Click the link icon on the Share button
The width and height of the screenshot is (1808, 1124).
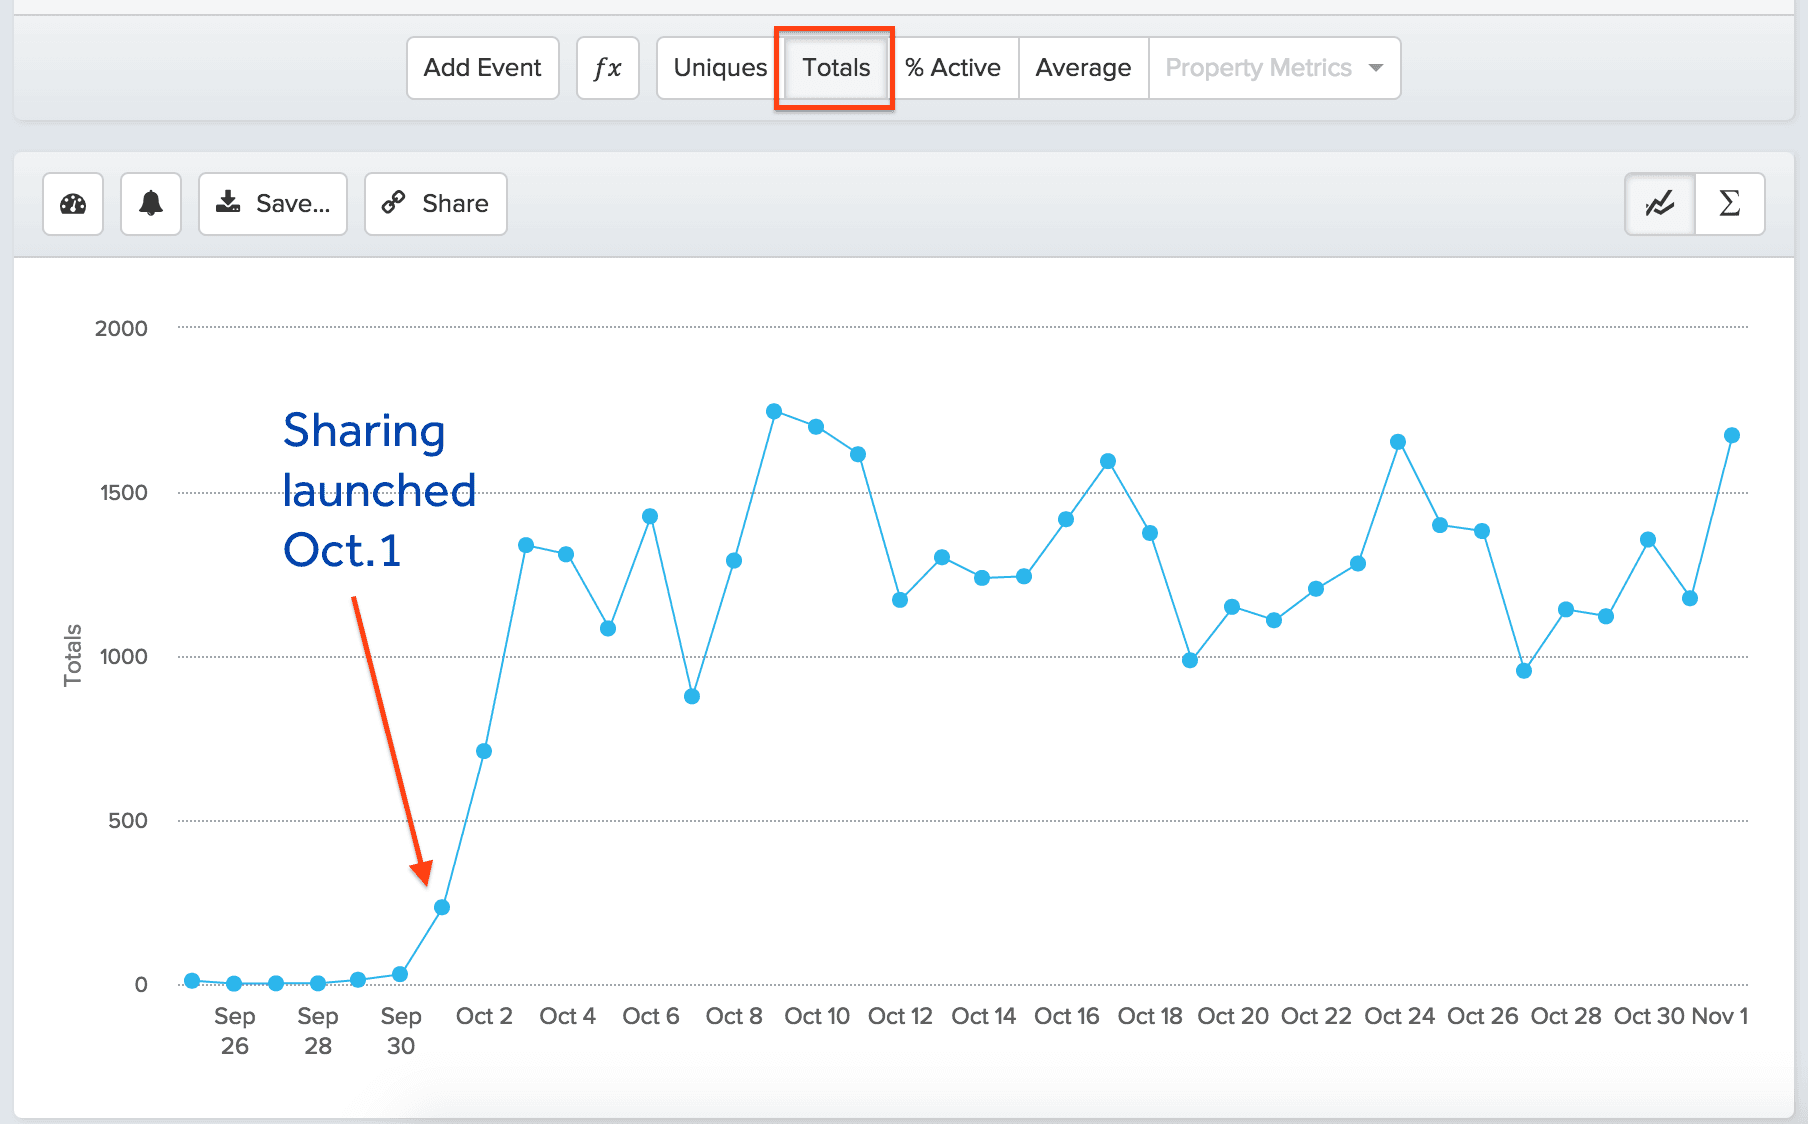[394, 203]
